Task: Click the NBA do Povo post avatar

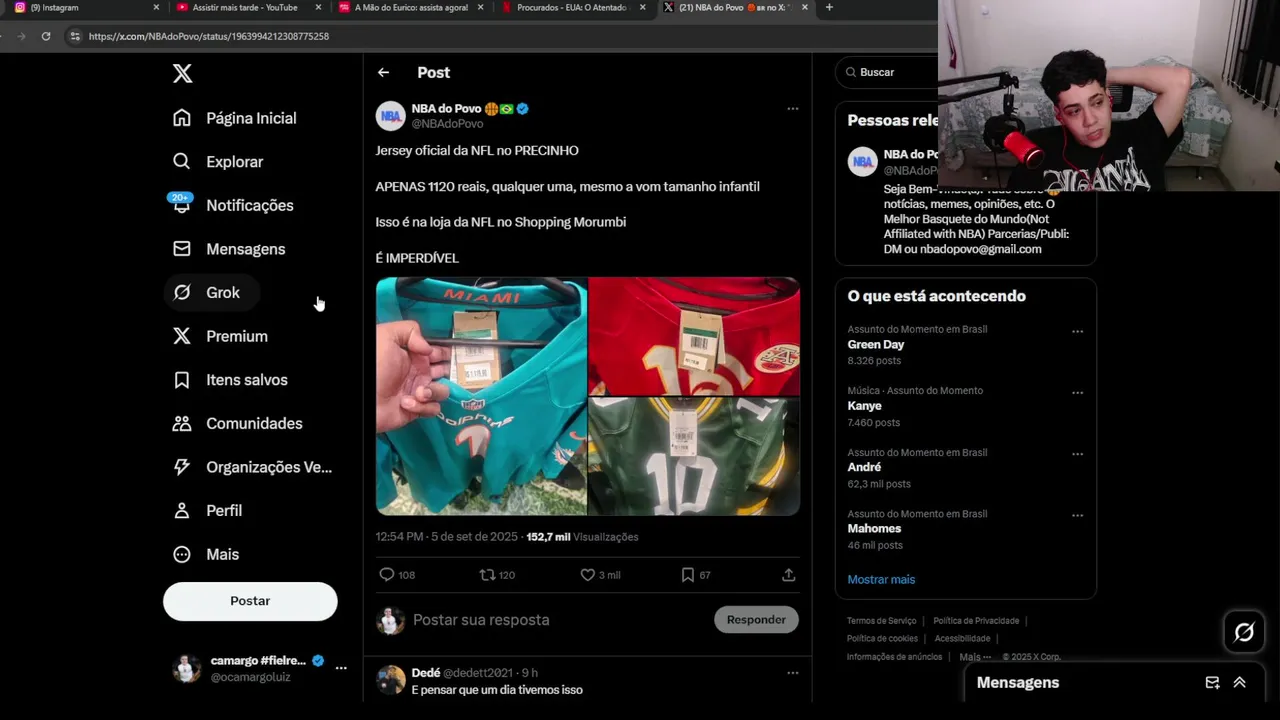Action: coord(391,116)
